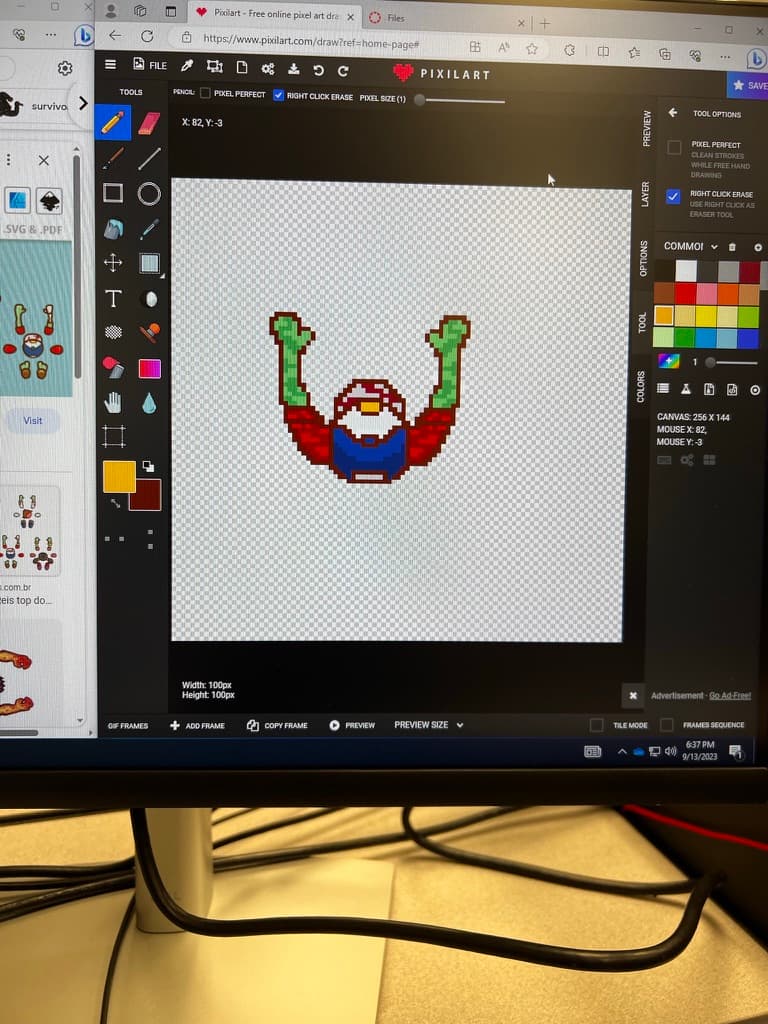Viewport: 768px width, 1024px height.
Task: Select the Bucket fill tool
Action: 113,229
